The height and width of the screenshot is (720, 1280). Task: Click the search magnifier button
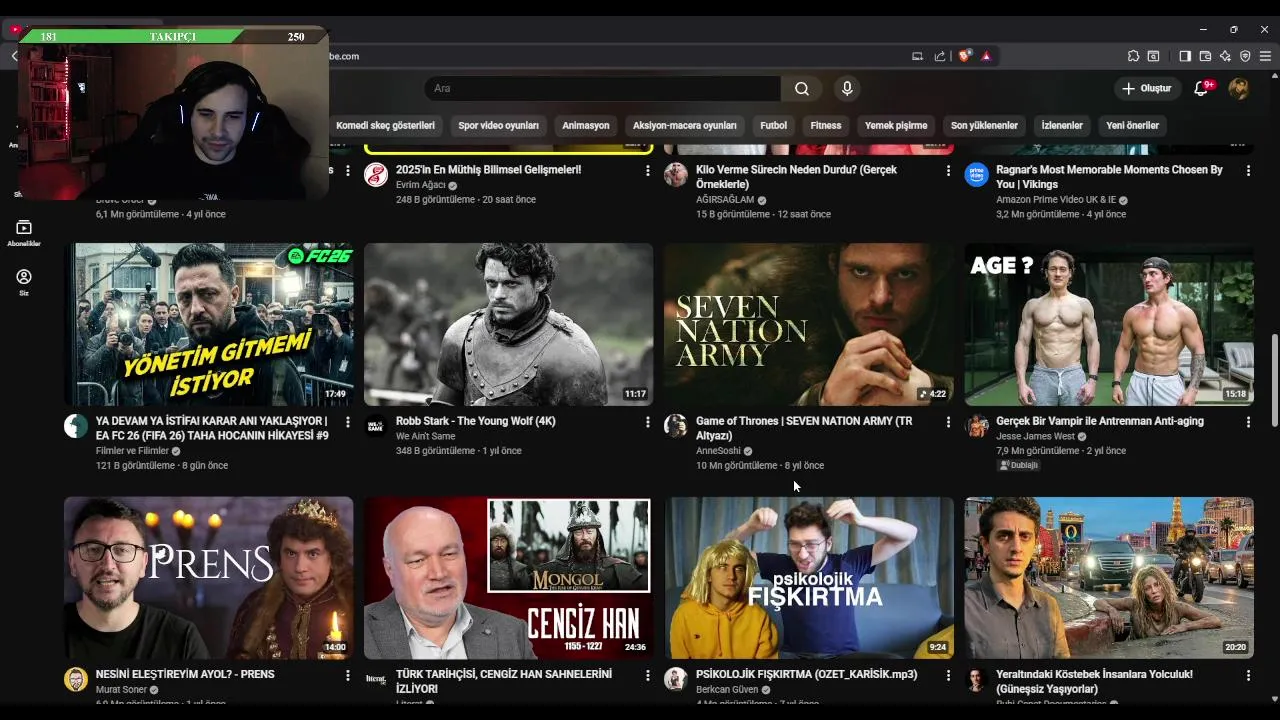click(x=802, y=89)
